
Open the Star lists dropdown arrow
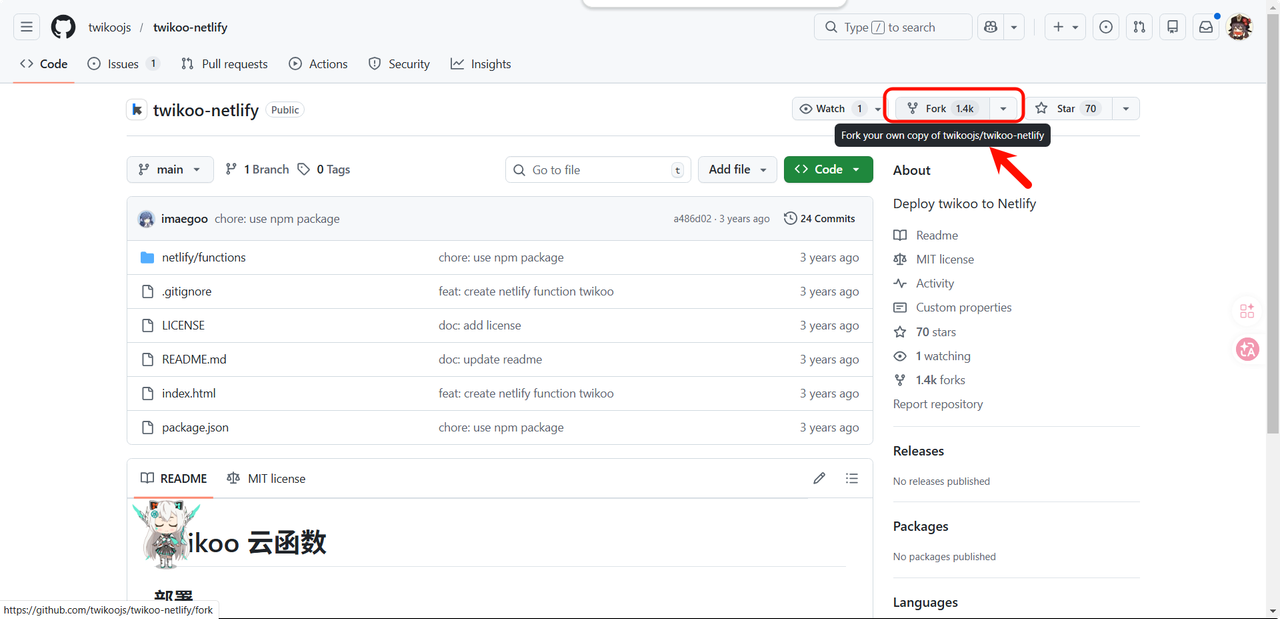(1126, 108)
